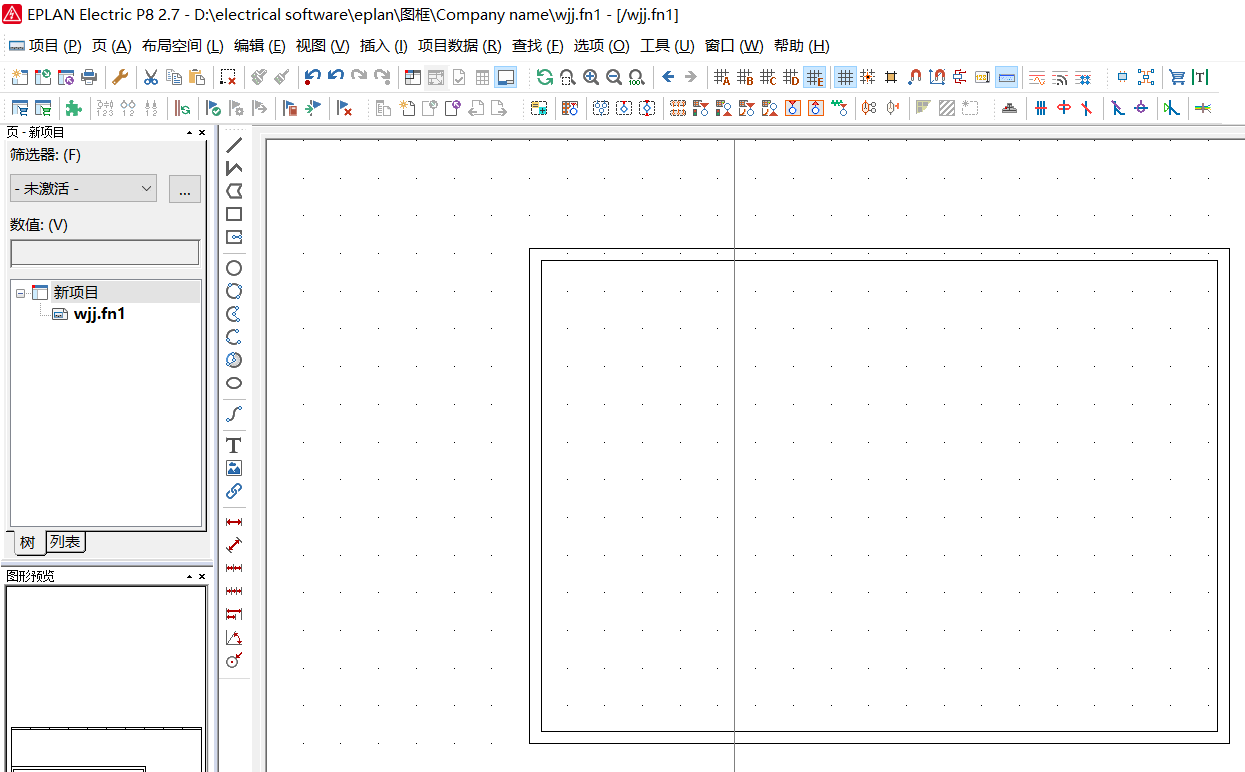Viewport: 1245px width, 772px height.
Task: Pick the Ellipse drawing tool
Action: point(234,383)
